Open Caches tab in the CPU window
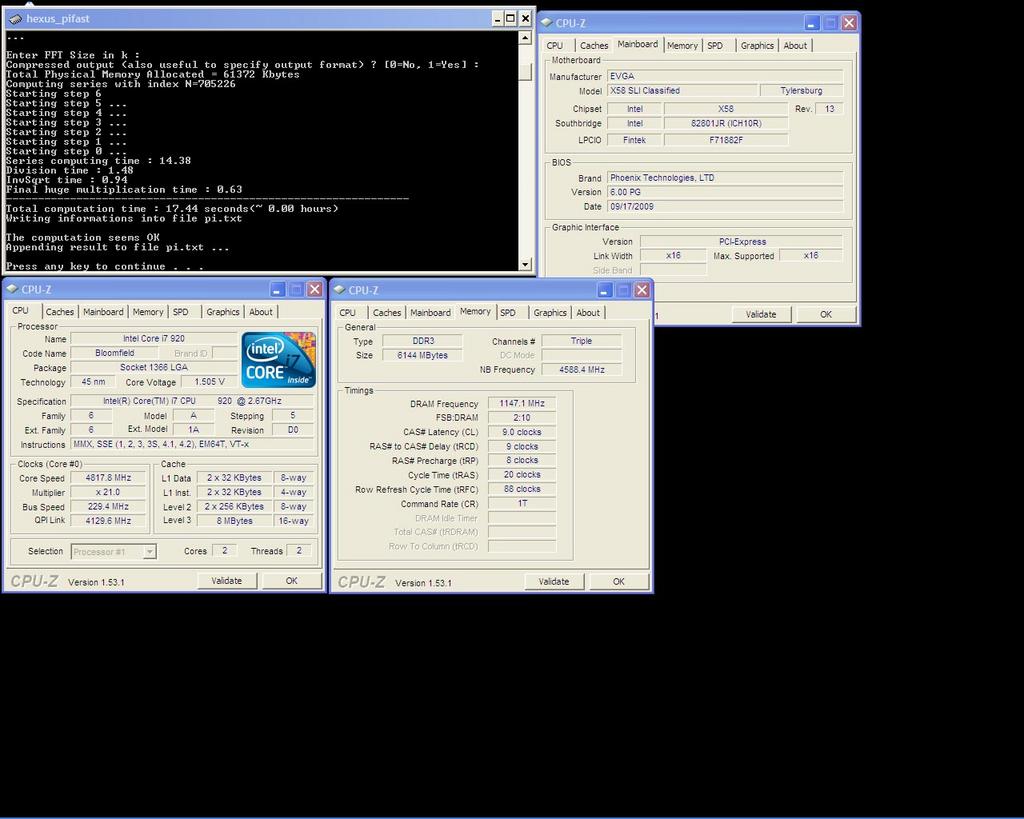1024x819 pixels. click(59, 312)
